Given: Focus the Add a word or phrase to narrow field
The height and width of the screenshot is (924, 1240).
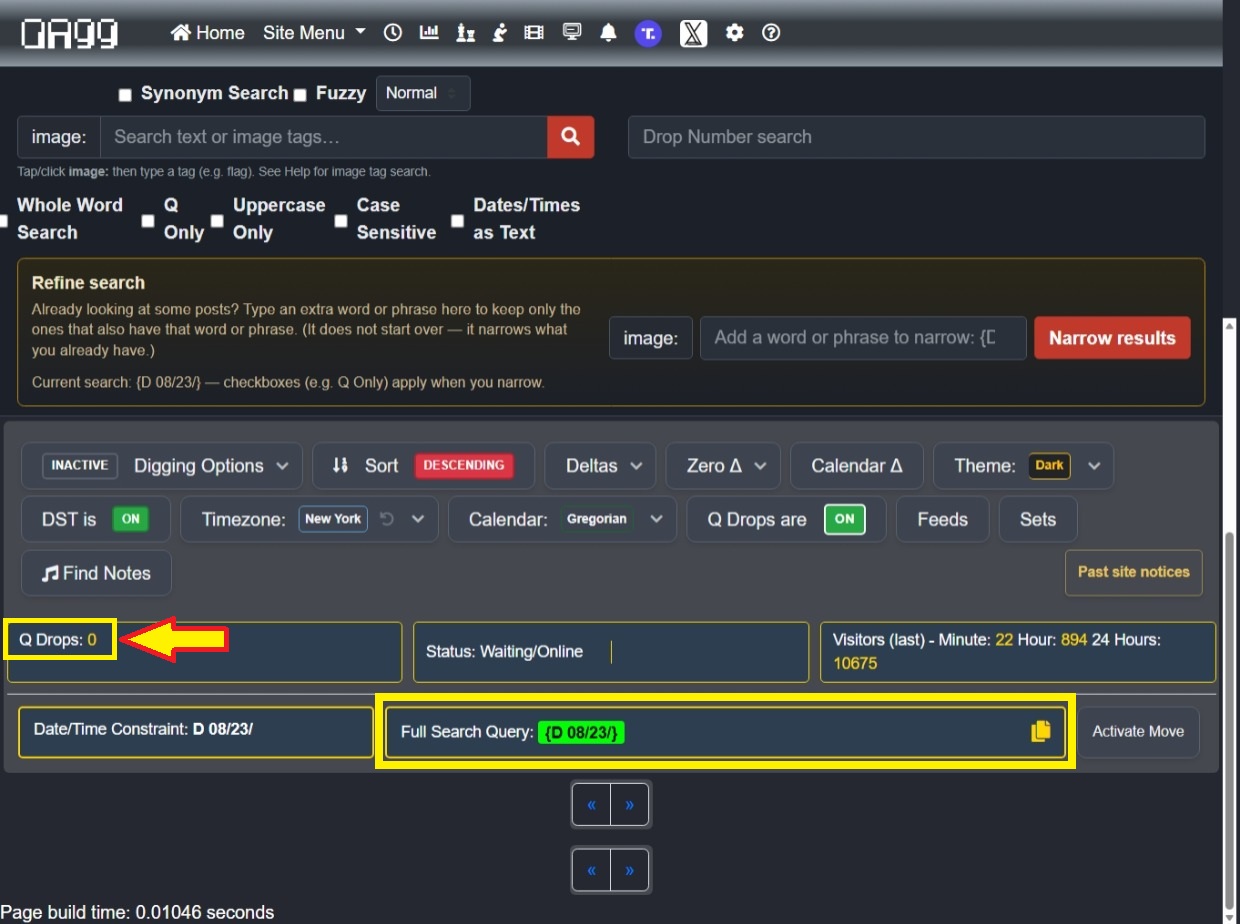Looking at the screenshot, I should click(x=863, y=338).
